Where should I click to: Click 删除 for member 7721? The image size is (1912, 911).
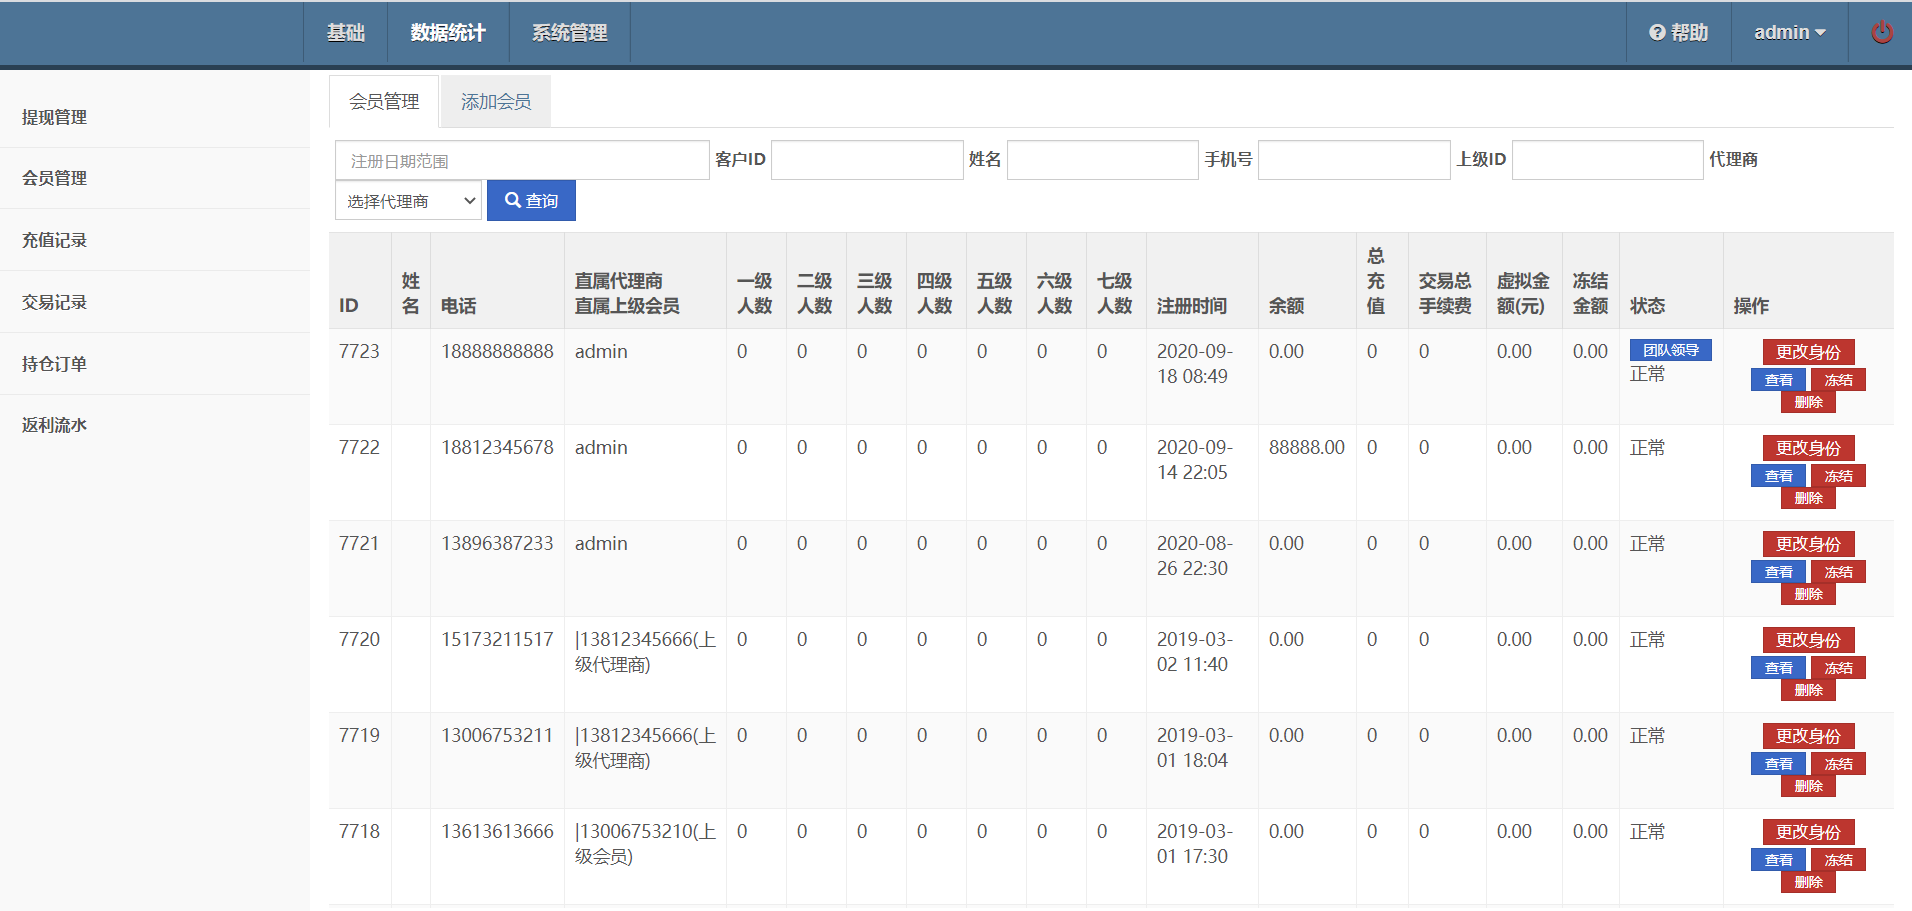[1808, 594]
